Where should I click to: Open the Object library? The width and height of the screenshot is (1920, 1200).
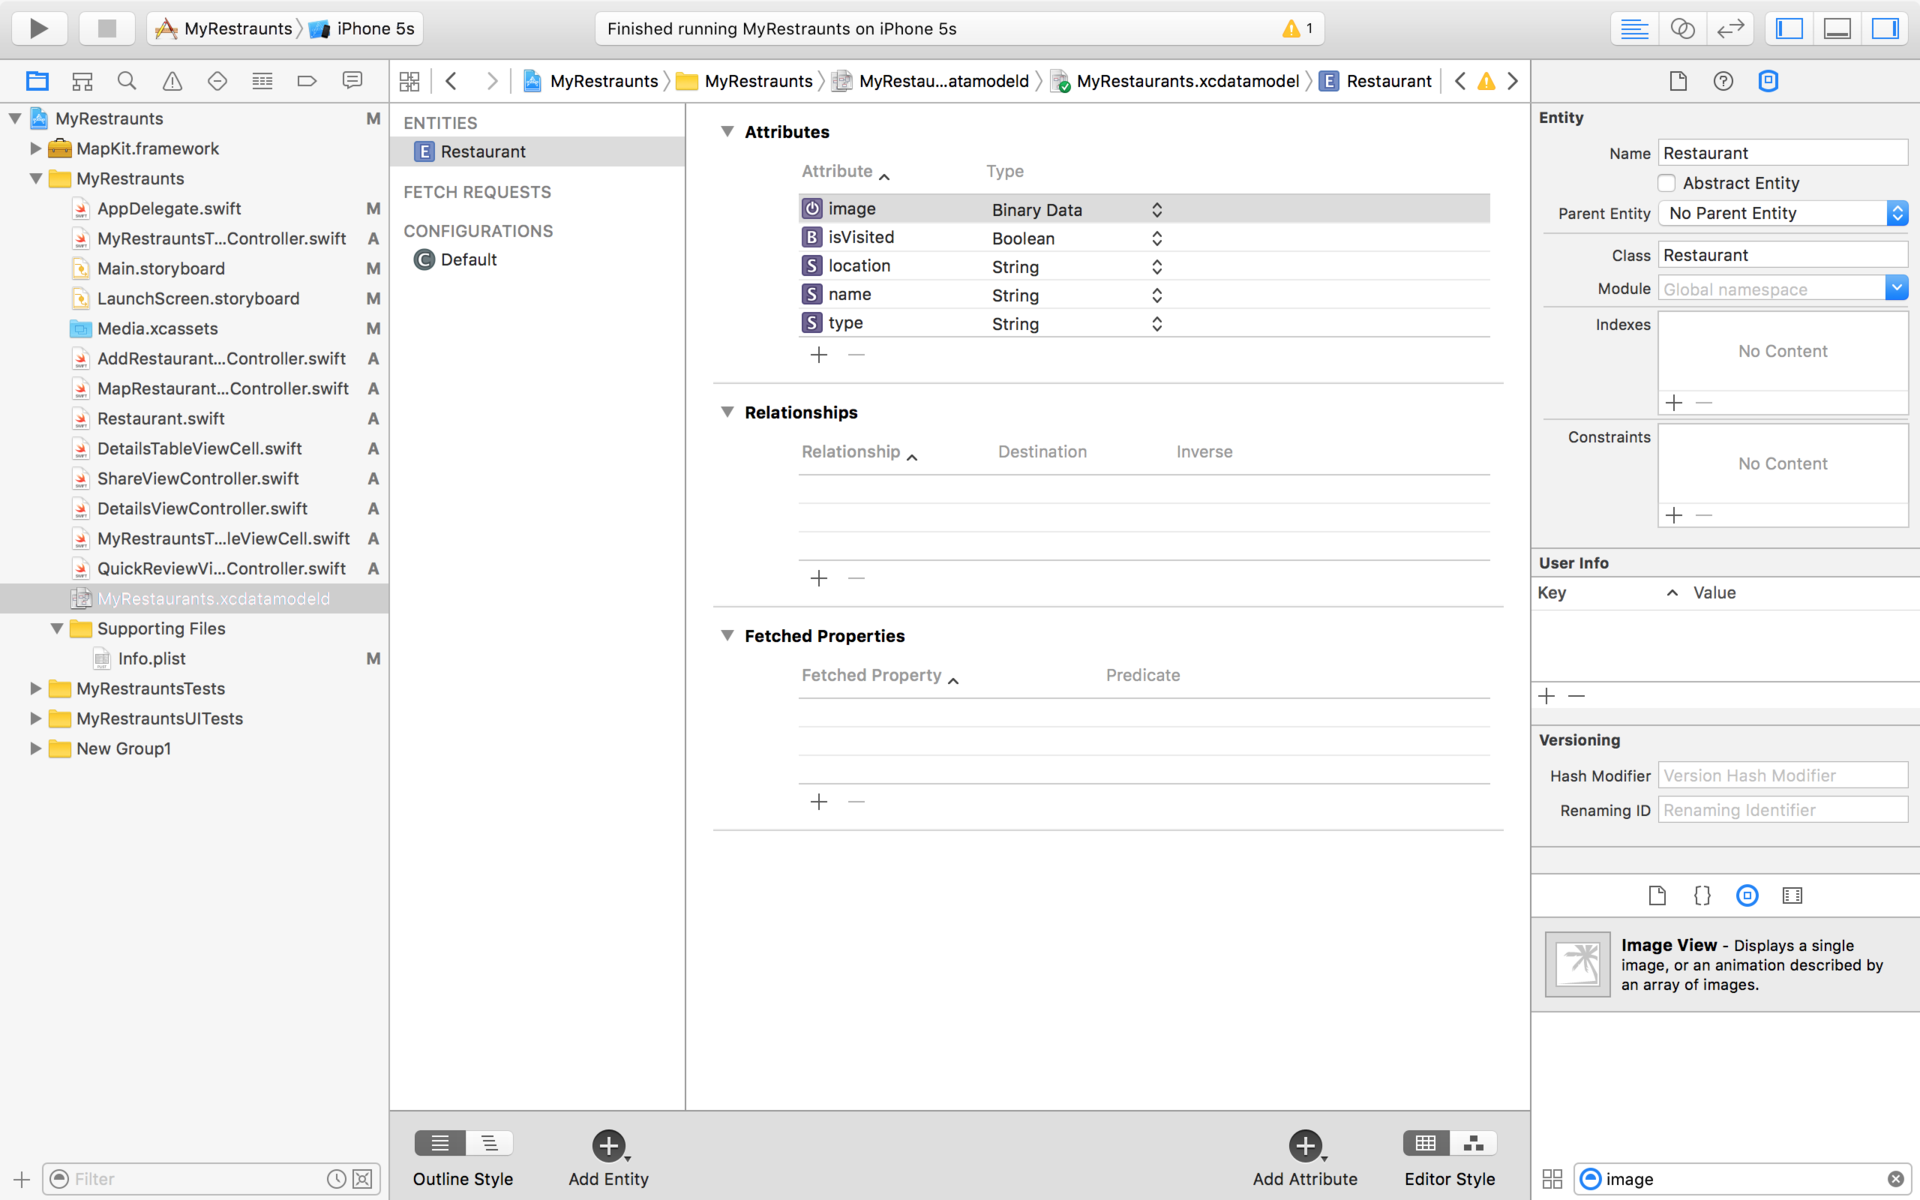1747,895
